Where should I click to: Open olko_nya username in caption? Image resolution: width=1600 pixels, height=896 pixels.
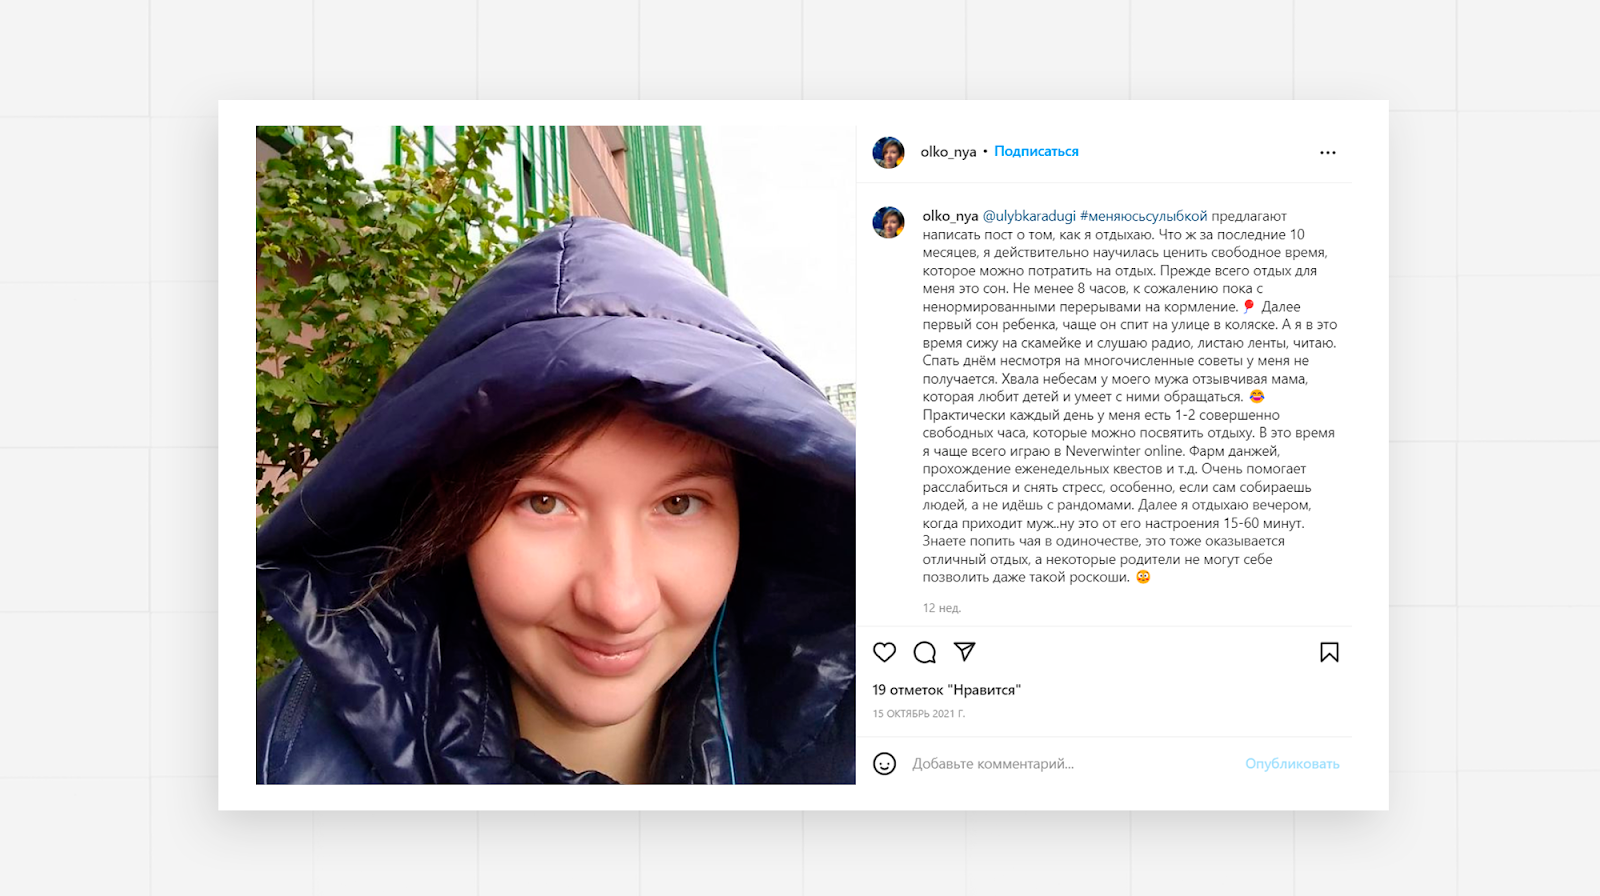(950, 216)
